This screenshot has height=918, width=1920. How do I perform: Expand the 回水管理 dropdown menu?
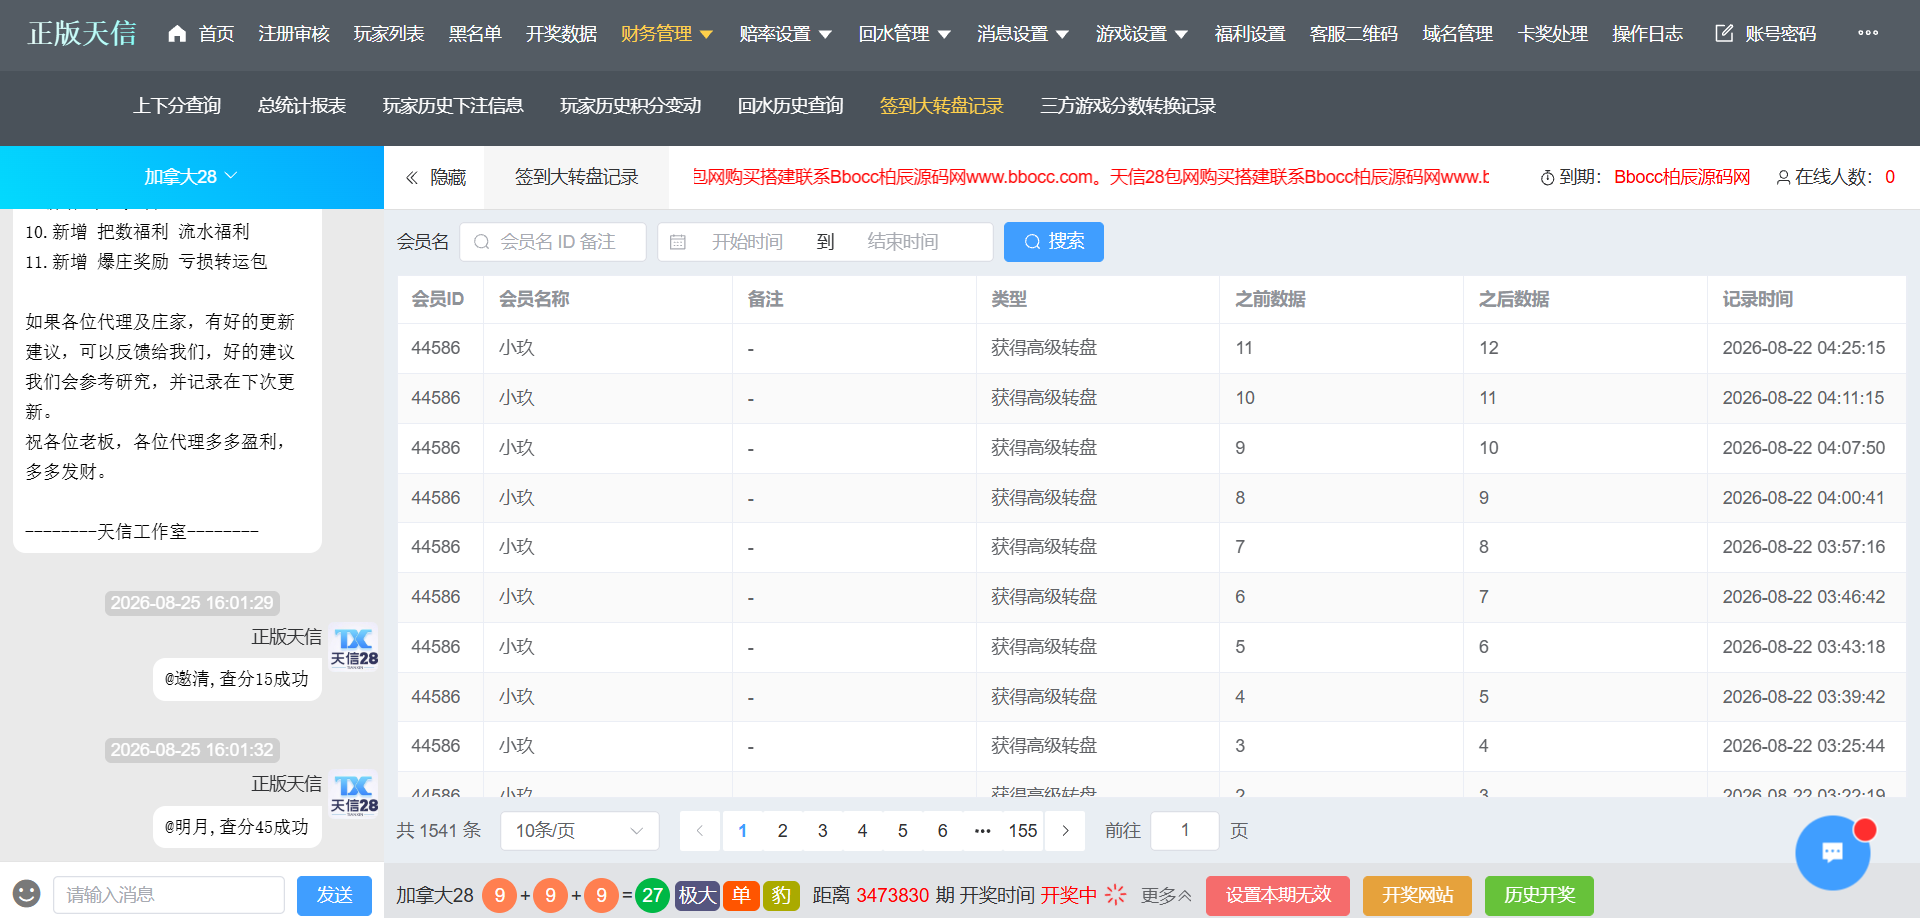tap(904, 34)
